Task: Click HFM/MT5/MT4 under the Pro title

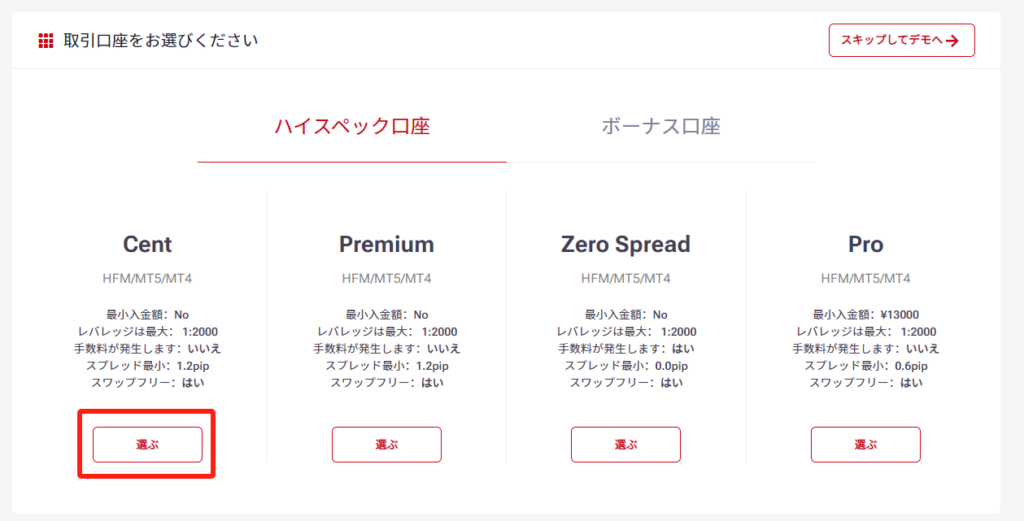Action: [x=865, y=278]
